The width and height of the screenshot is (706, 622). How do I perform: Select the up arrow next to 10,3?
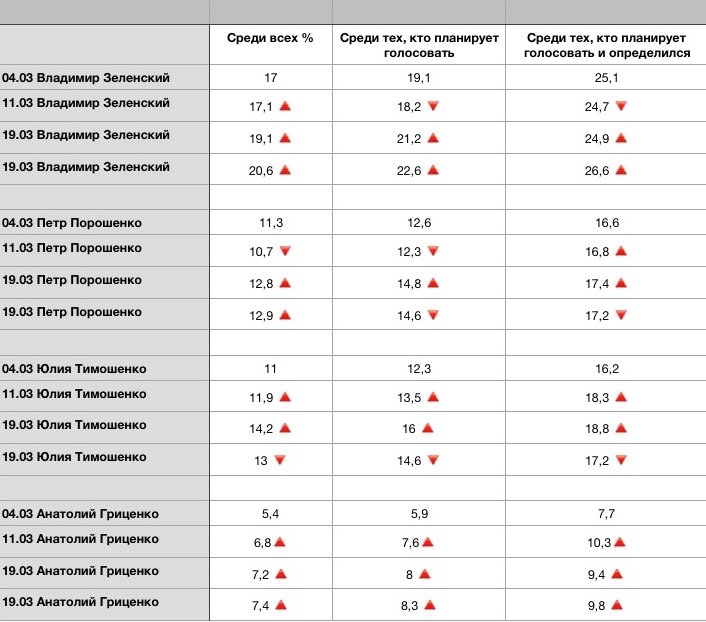point(620,542)
